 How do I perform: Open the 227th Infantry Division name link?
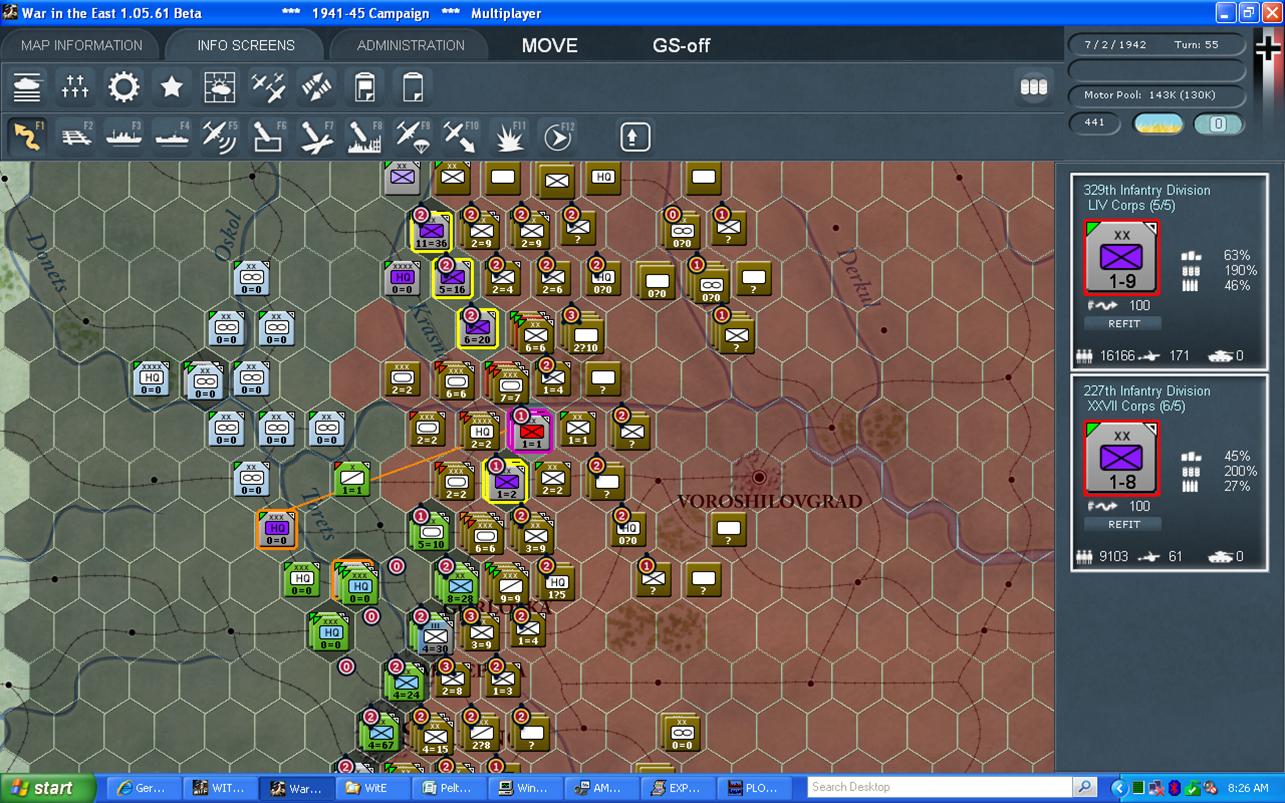pos(1147,391)
